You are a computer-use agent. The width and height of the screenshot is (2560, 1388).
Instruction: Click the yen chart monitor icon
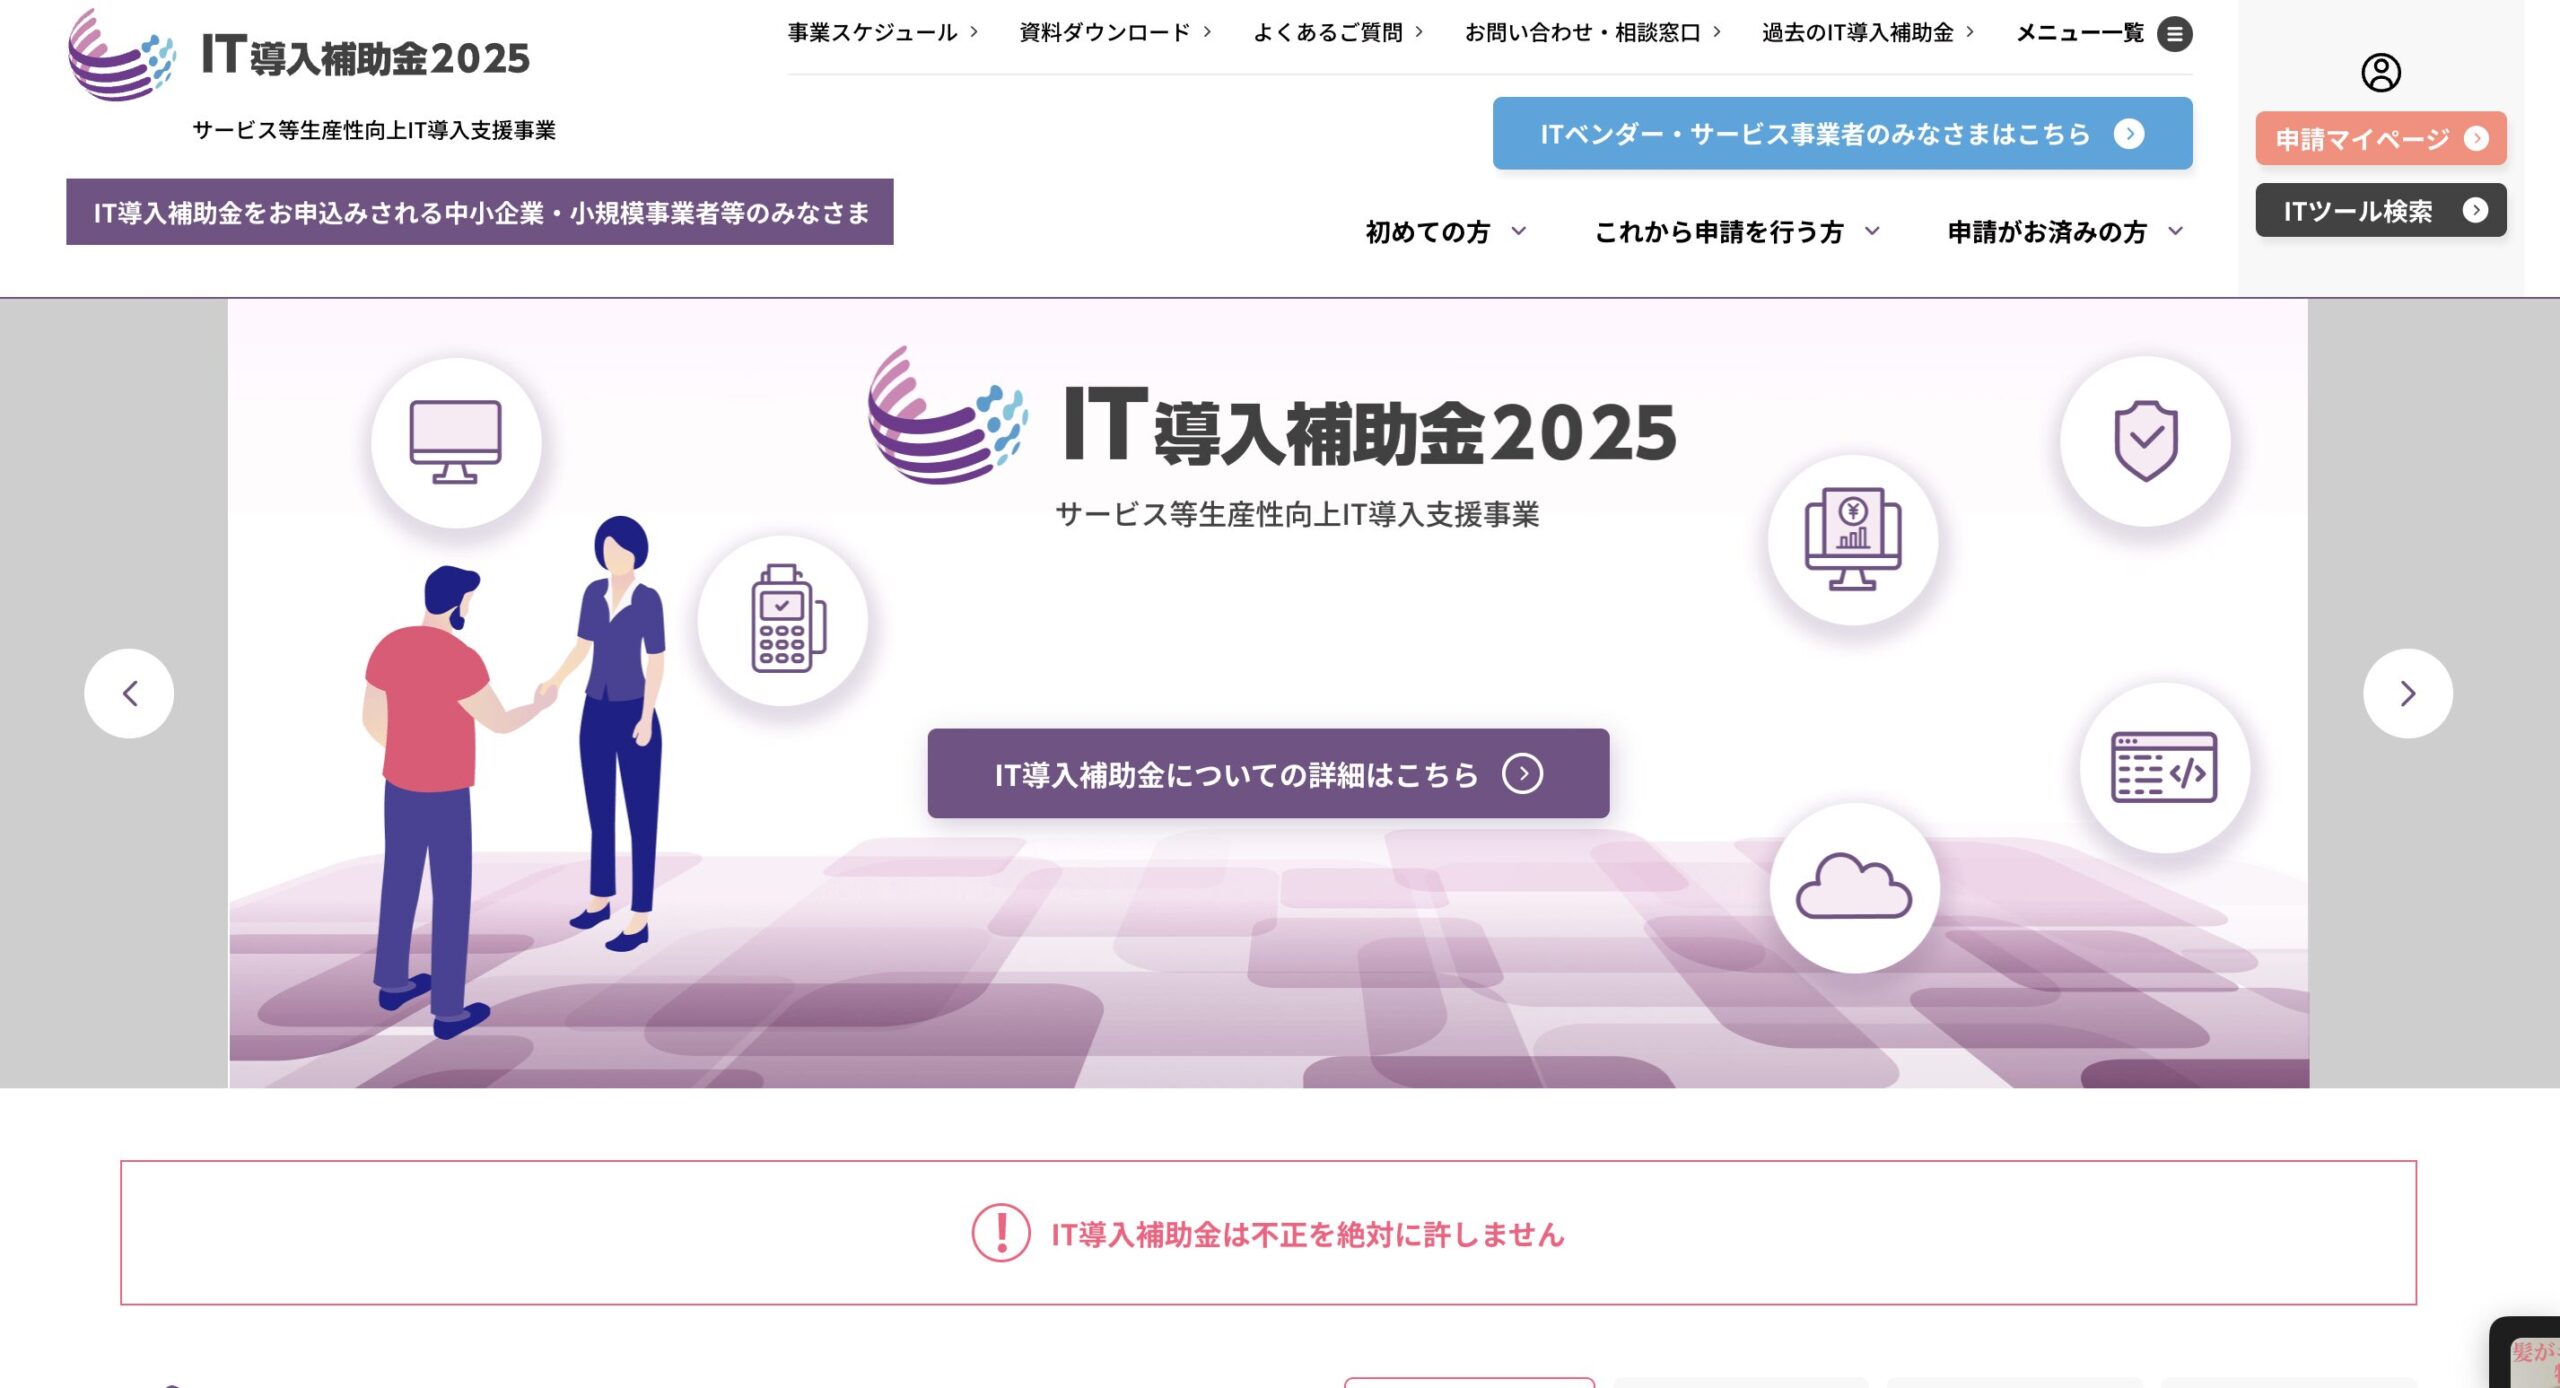point(1852,540)
